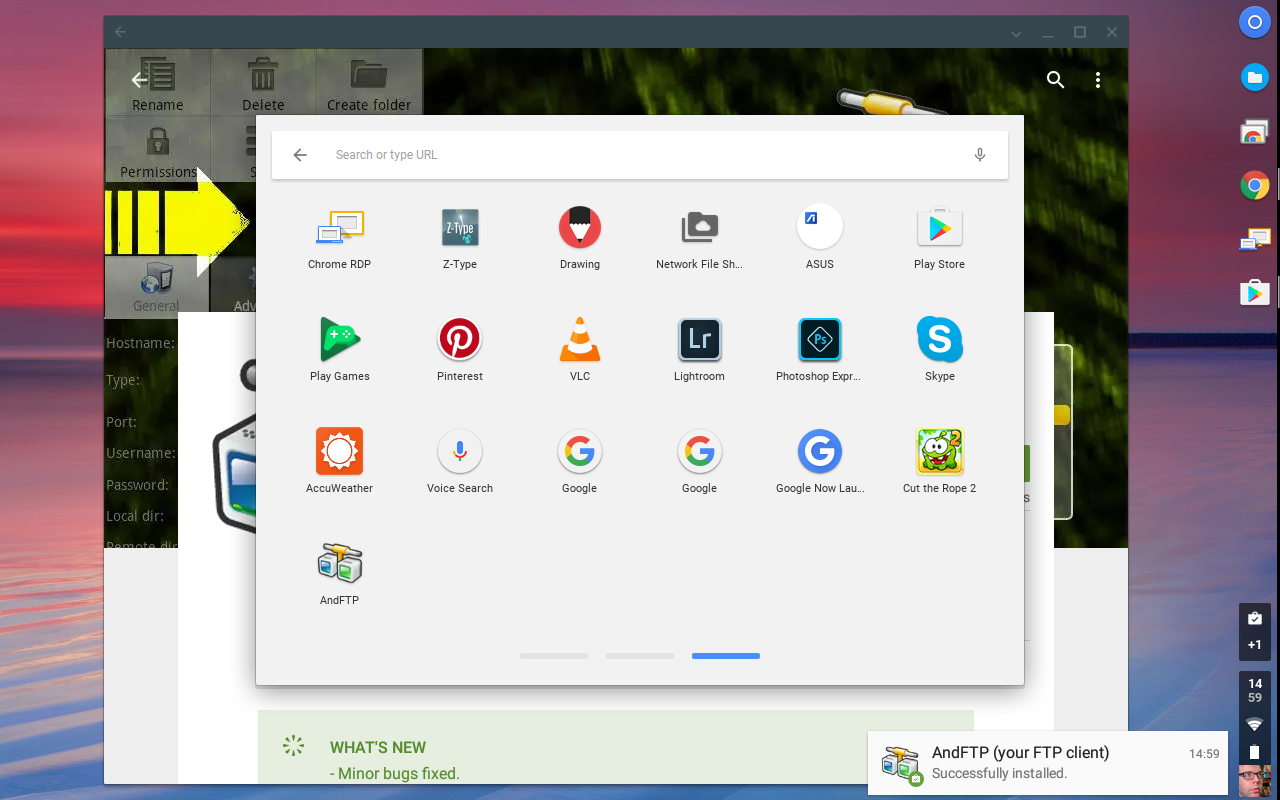Click the back arrow in window title bar
The height and width of the screenshot is (800, 1280).
120,32
